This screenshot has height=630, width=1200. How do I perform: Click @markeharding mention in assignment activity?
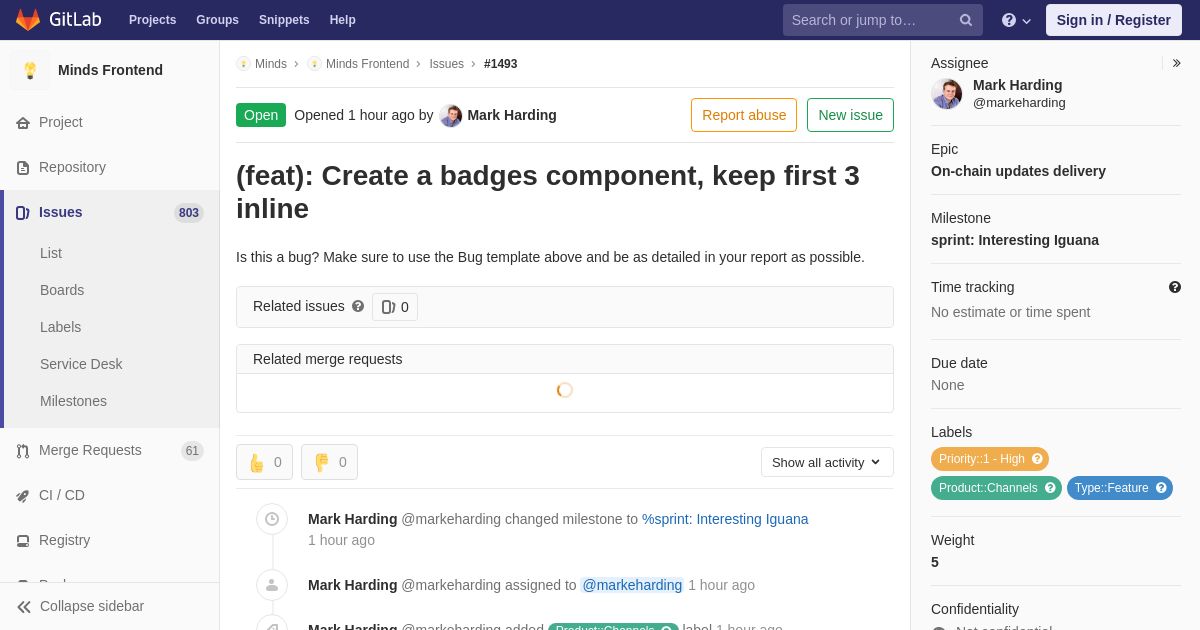click(632, 585)
